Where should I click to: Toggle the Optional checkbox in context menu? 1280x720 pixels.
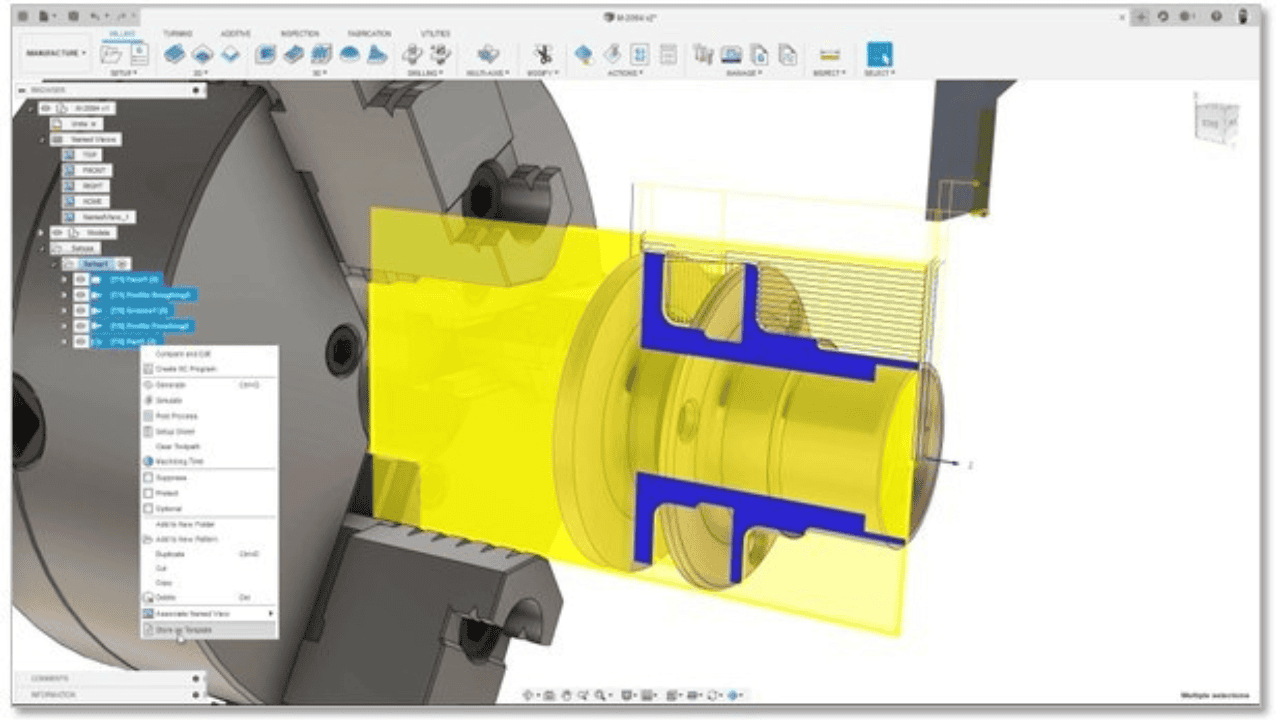(148, 509)
